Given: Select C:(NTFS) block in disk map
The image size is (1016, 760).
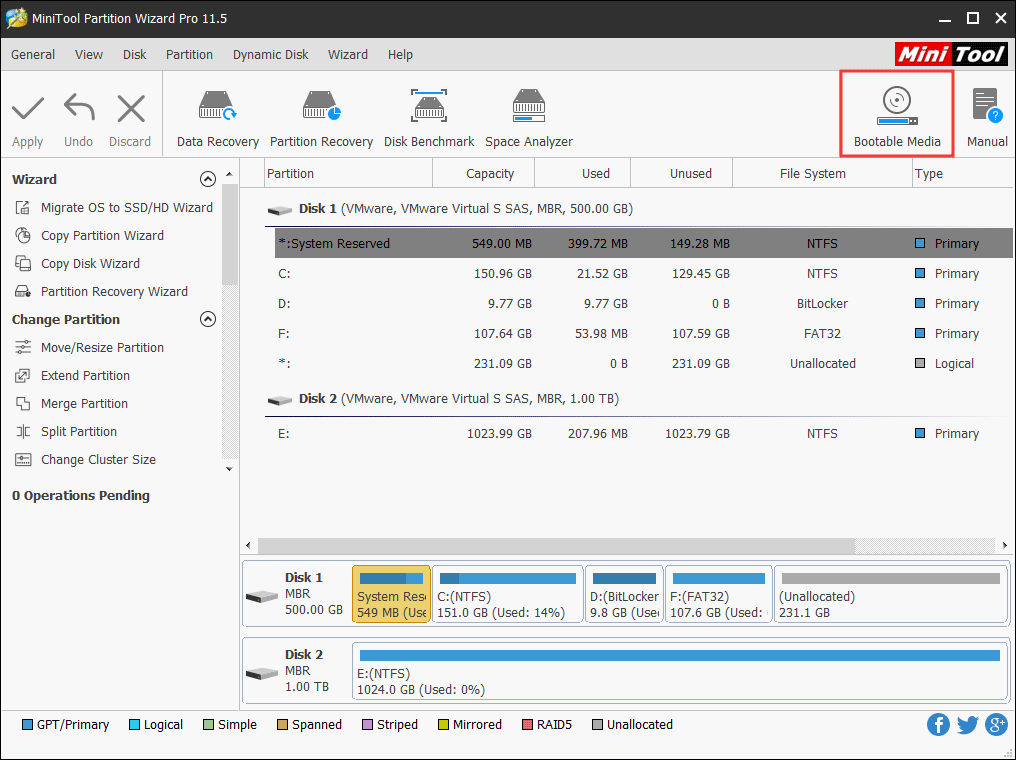Looking at the screenshot, I should [x=507, y=594].
